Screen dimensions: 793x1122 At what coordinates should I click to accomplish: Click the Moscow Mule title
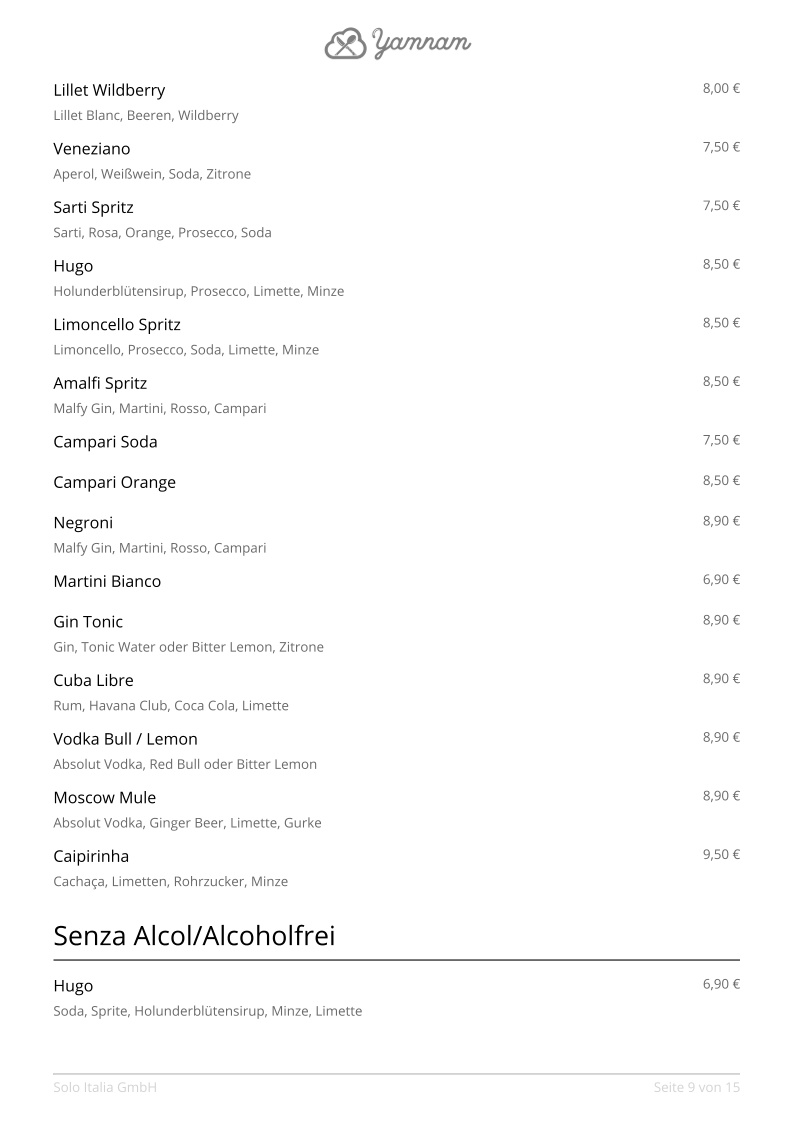pyautogui.click(x=104, y=798)
